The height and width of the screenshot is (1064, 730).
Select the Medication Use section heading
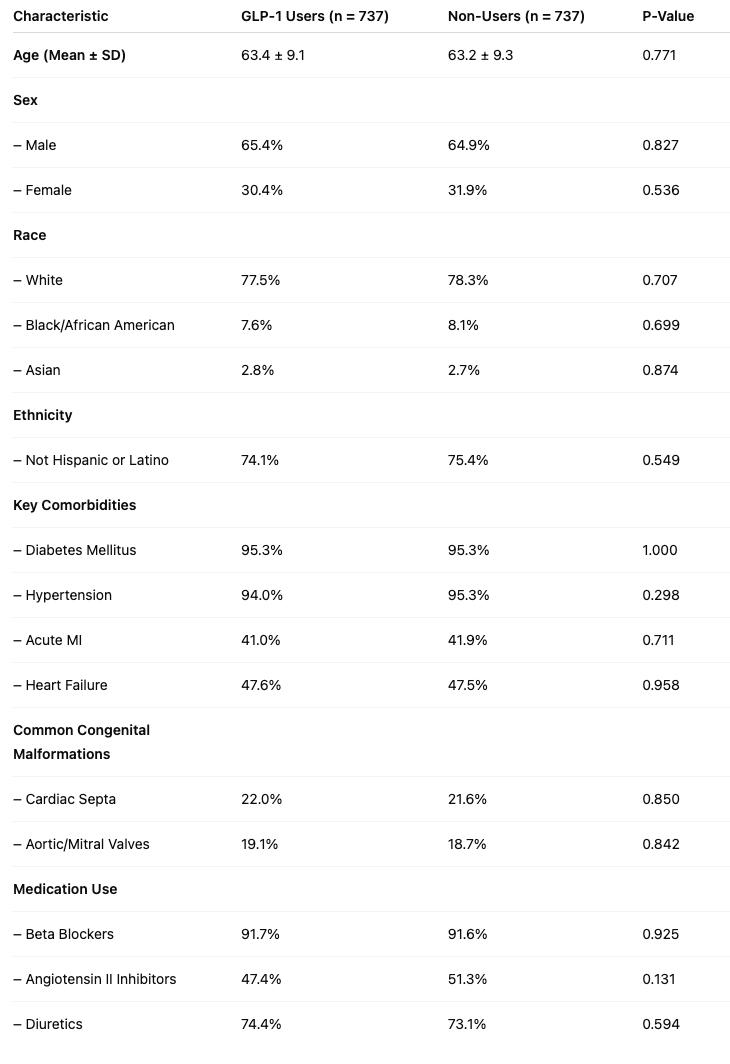[x=65, y=889]
